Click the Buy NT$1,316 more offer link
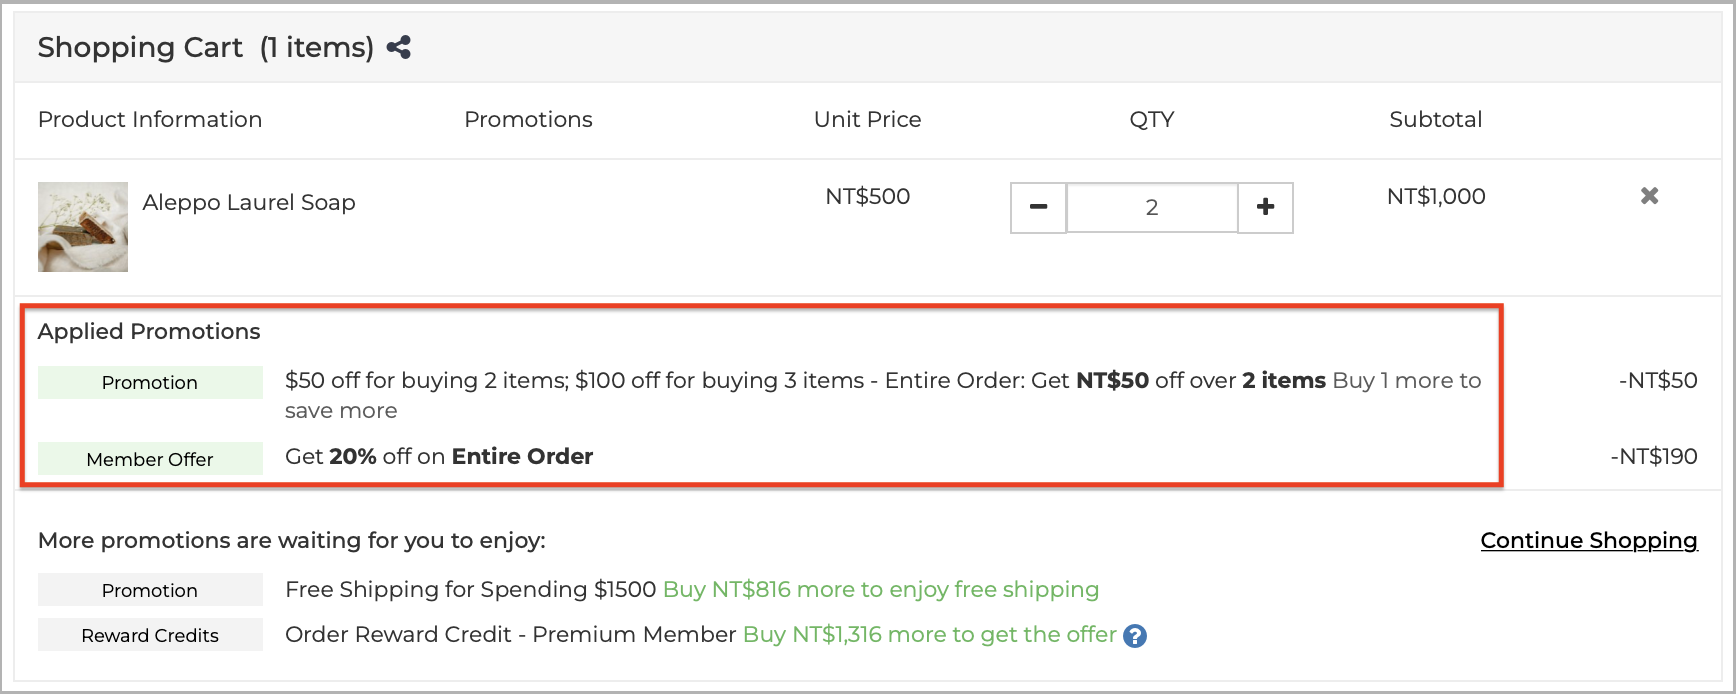 [928, 634]
